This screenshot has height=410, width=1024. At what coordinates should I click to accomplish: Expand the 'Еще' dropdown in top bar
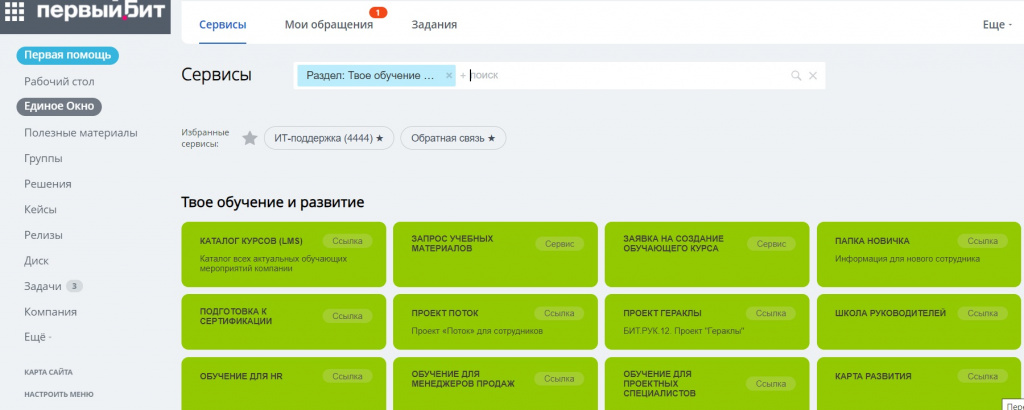tap(997, 24)
